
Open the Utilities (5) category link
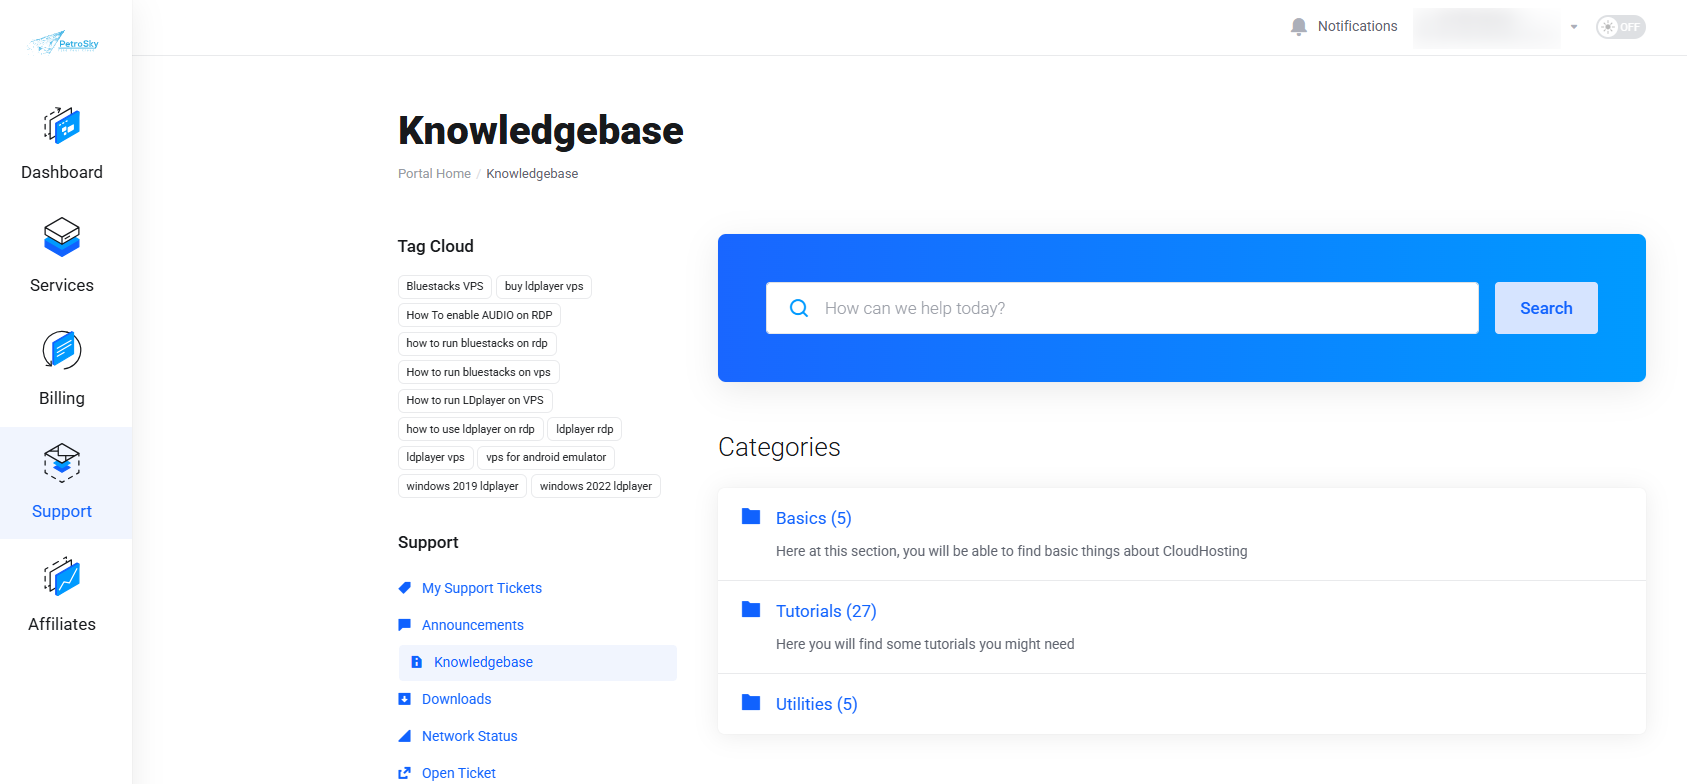coord(817,704)
